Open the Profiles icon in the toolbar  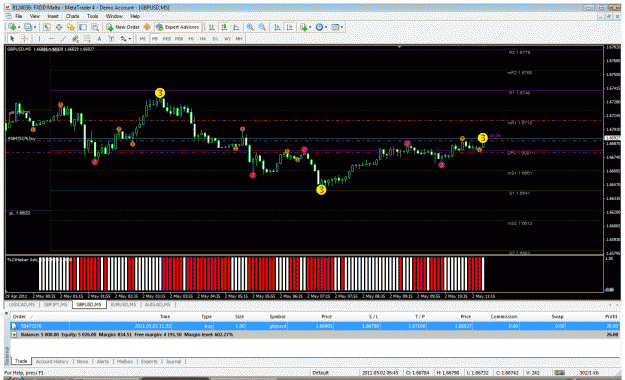point(28,27)
